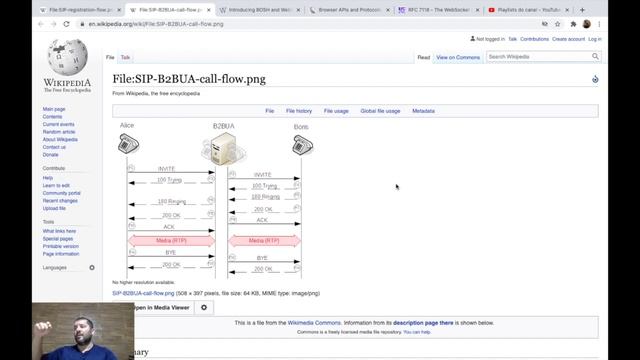
Task: Open Chrome three-dot menu
Action: (x=599, y=24)
